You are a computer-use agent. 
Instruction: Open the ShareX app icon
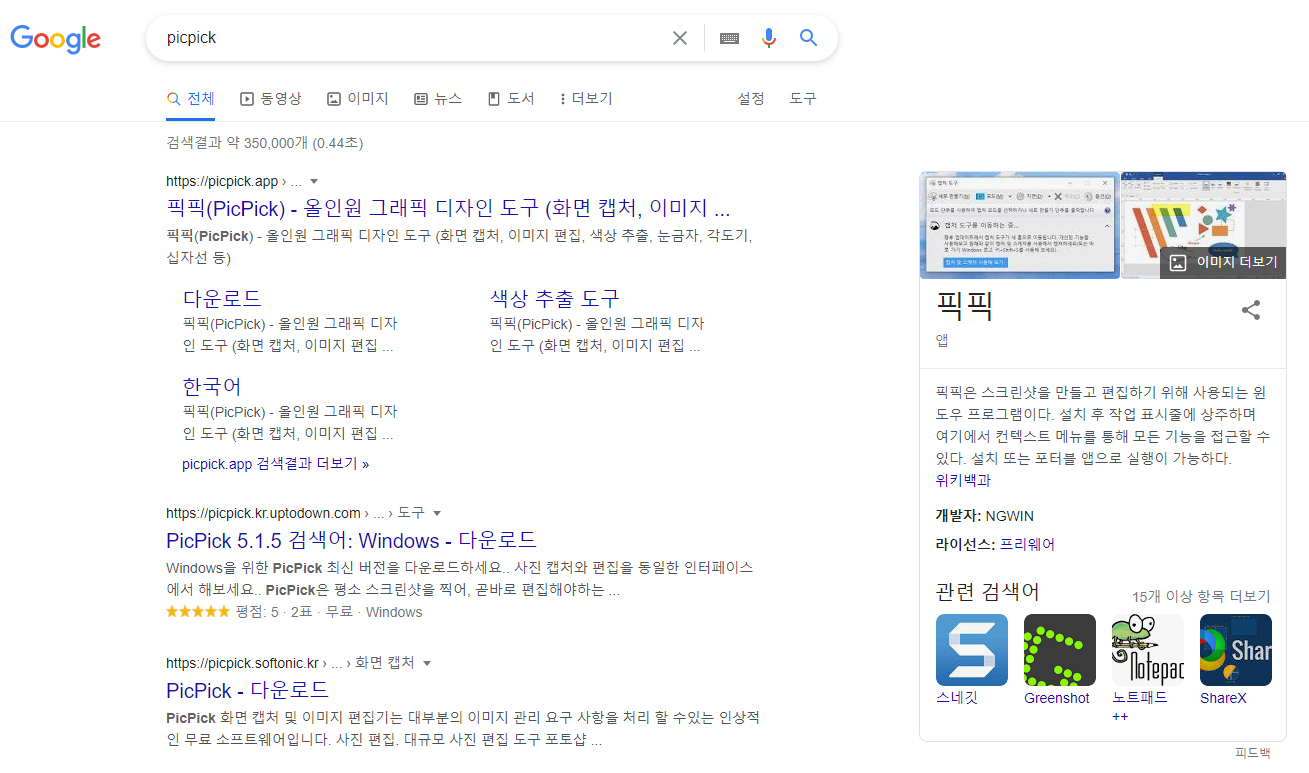(x=1236, y=650)
